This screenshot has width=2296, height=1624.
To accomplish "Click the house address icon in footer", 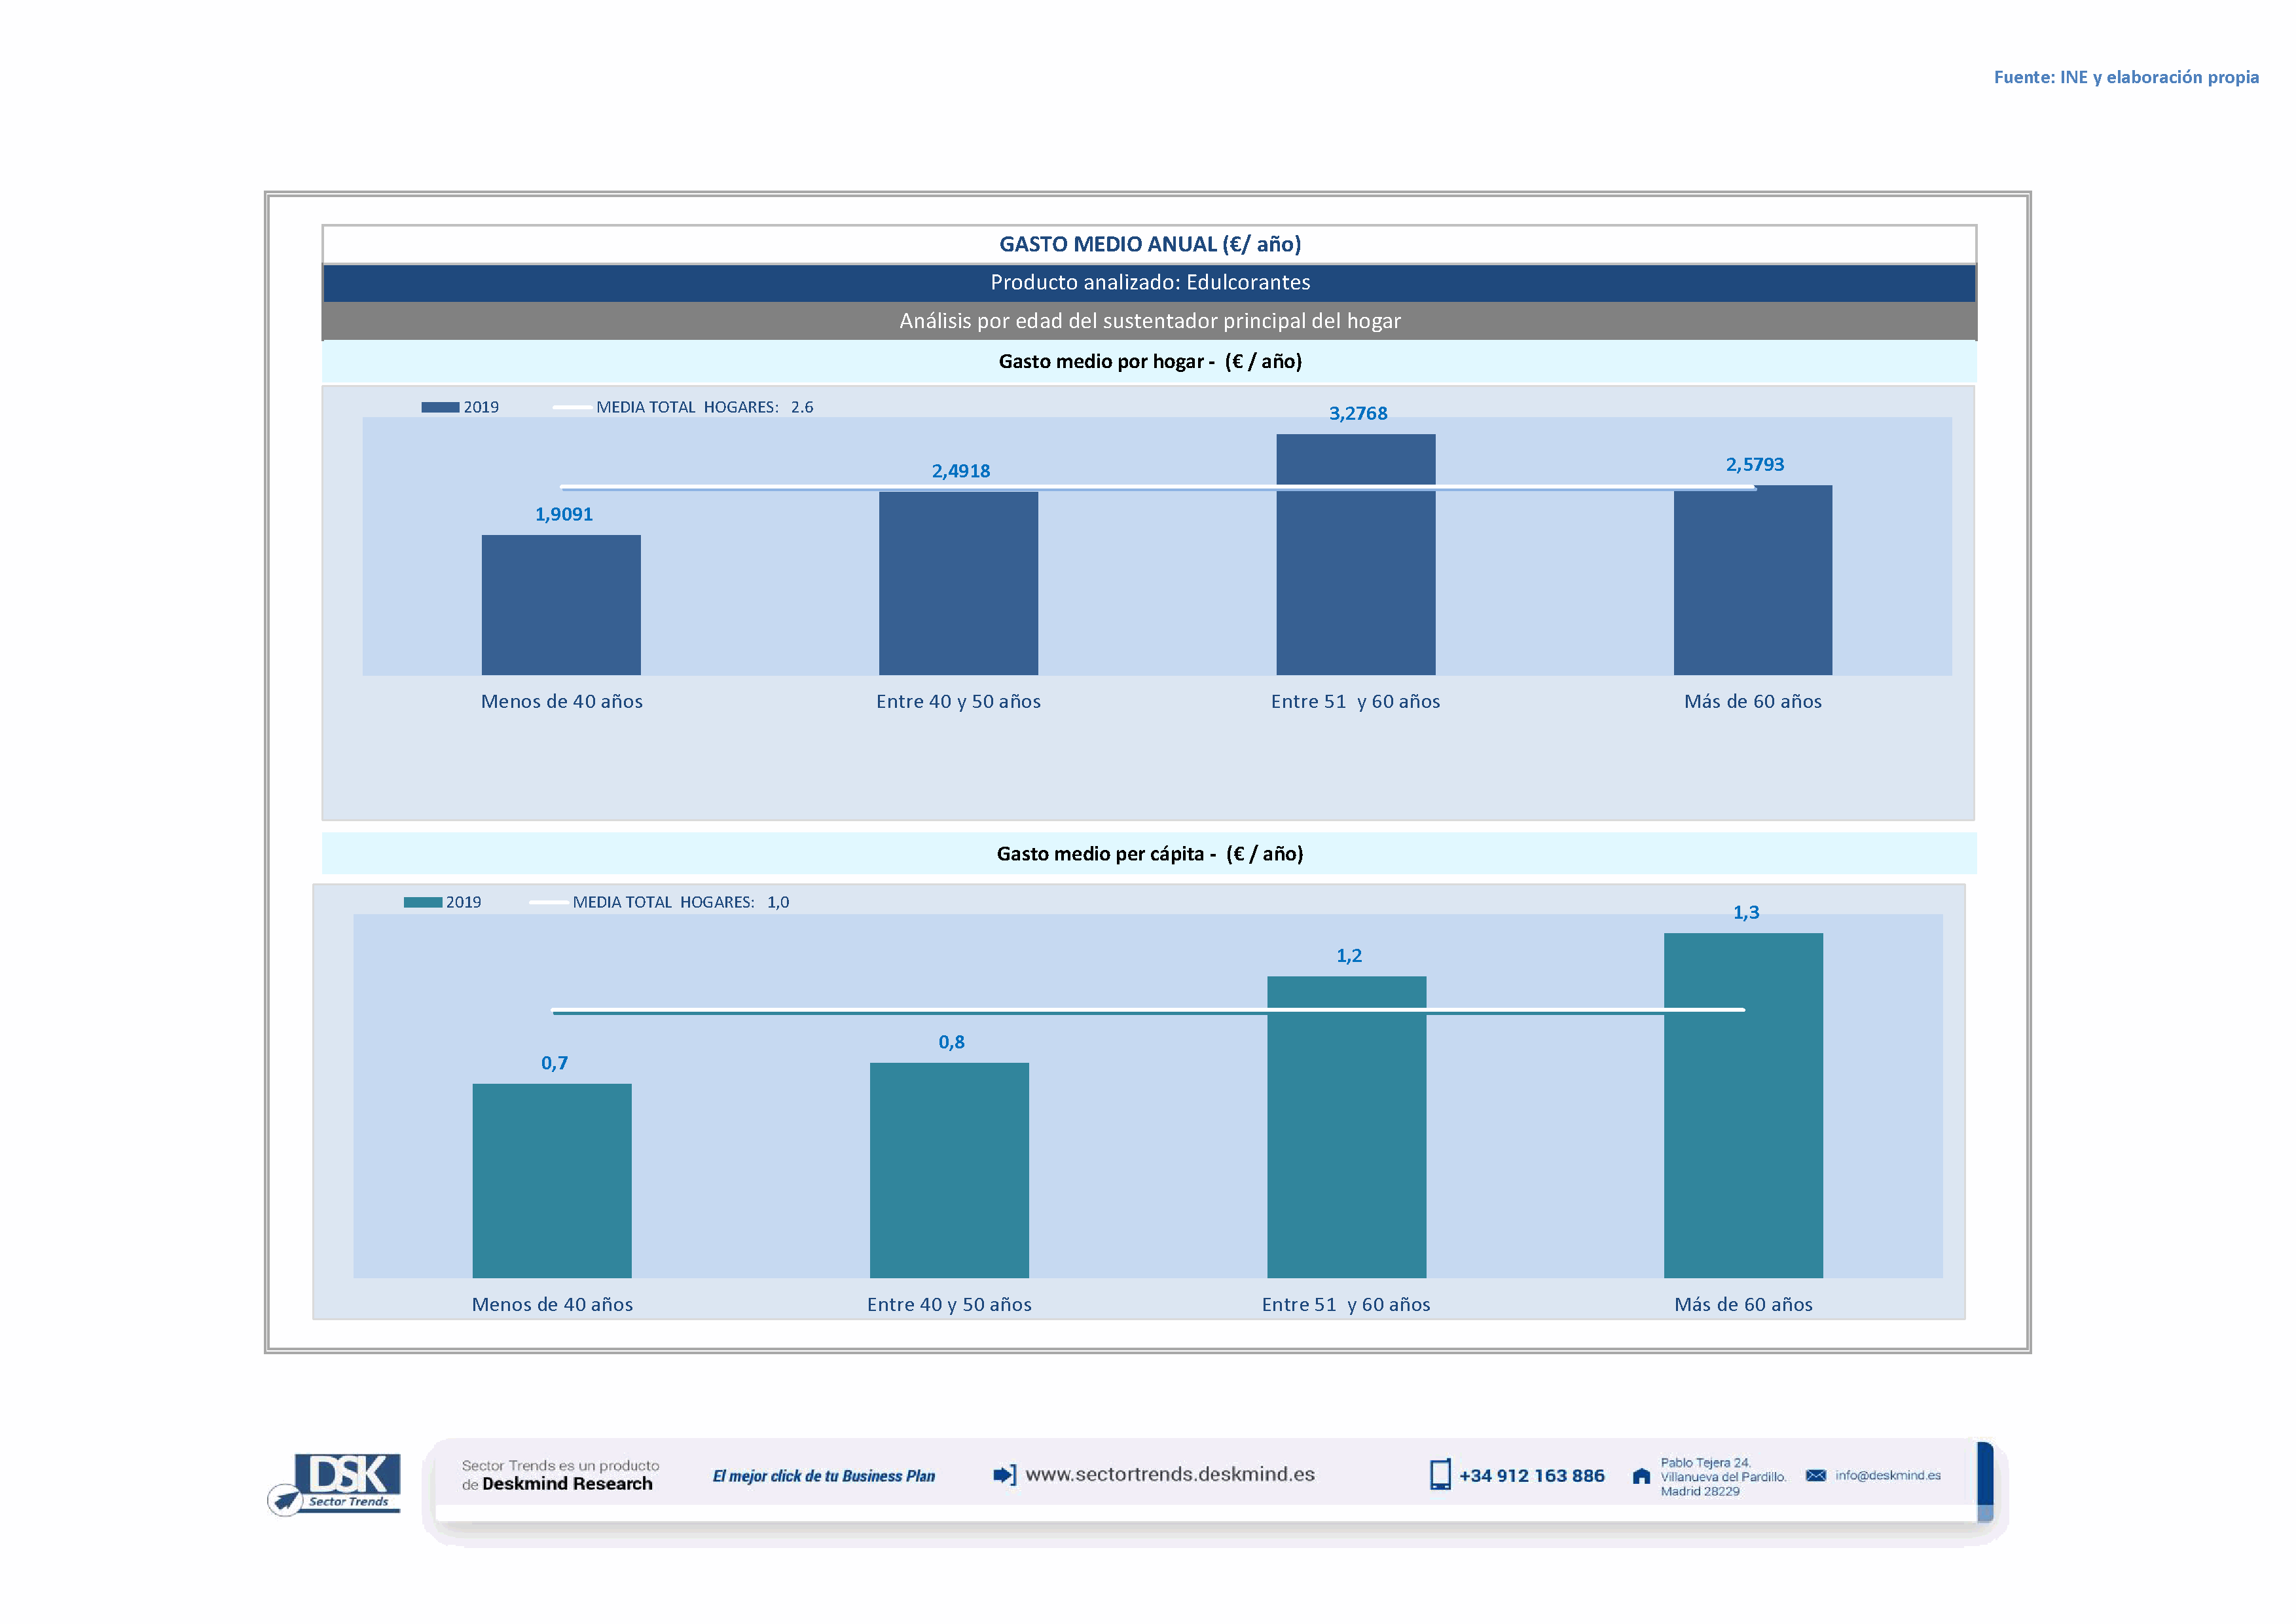I will coord(1641,1477).
